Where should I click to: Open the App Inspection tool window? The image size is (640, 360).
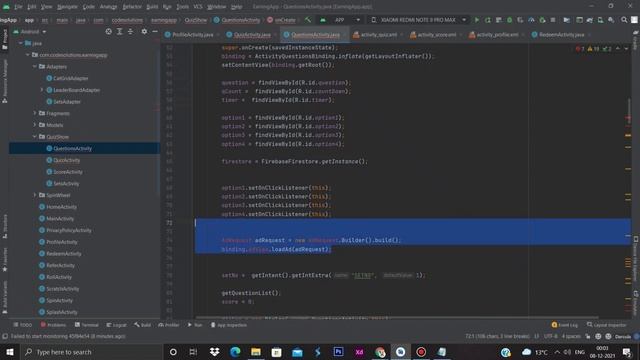pyautogui.click(x=229, y=325)
